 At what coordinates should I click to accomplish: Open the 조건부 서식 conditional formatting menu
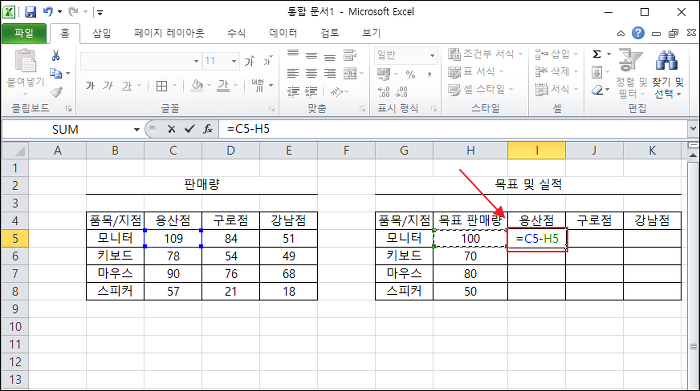click(485, 54)
